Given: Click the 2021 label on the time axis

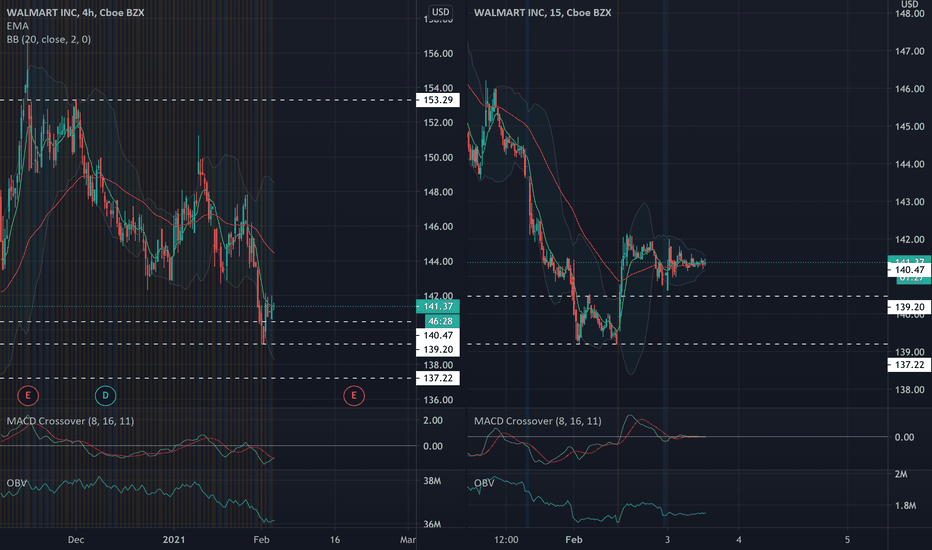Looking at the screenshot, I should coord(174,540).
